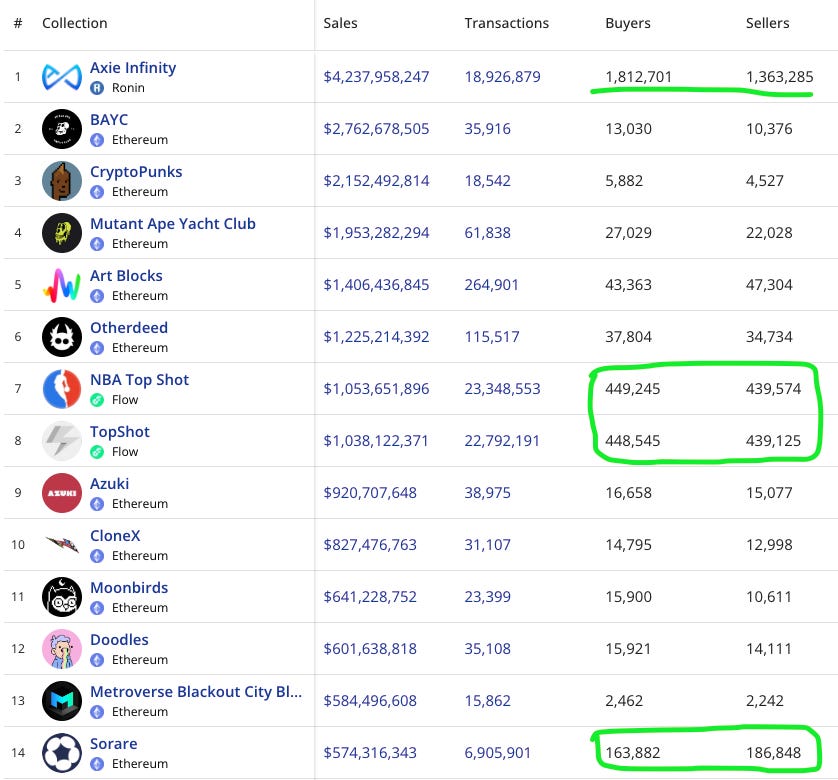
Task: Open the CryptoPunks collection link
Action: click(x=136, y=172)
